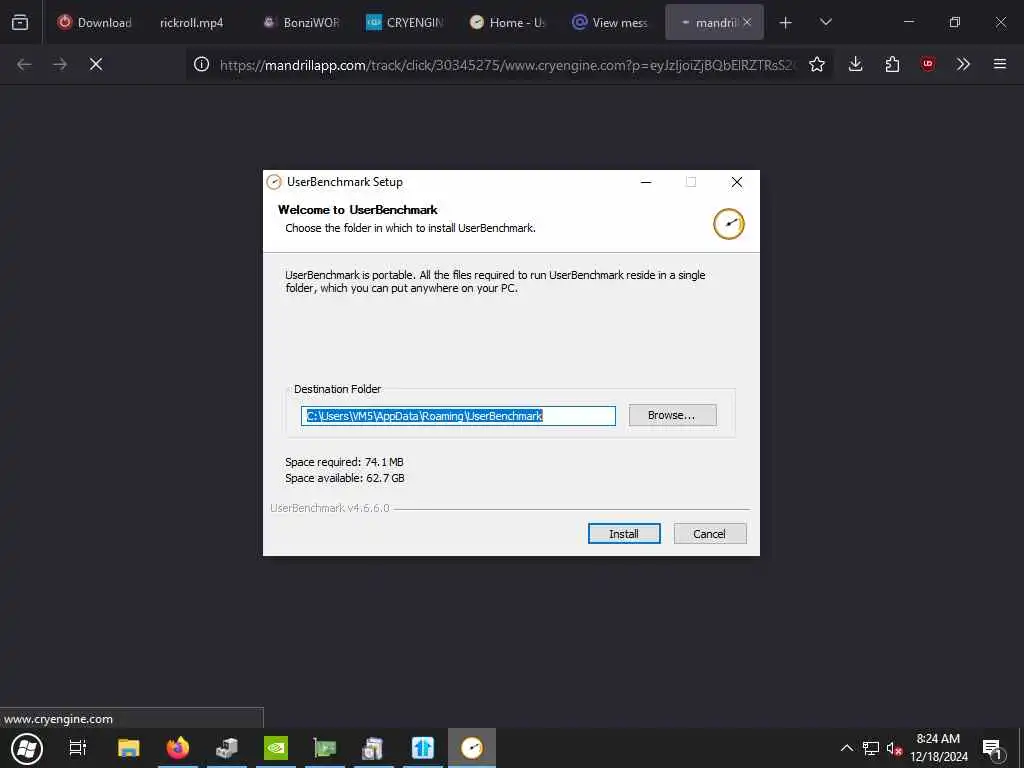This screenshot has width=1024, height=768.
Task: Show hidden system tray icons
Action: (846, 748)
